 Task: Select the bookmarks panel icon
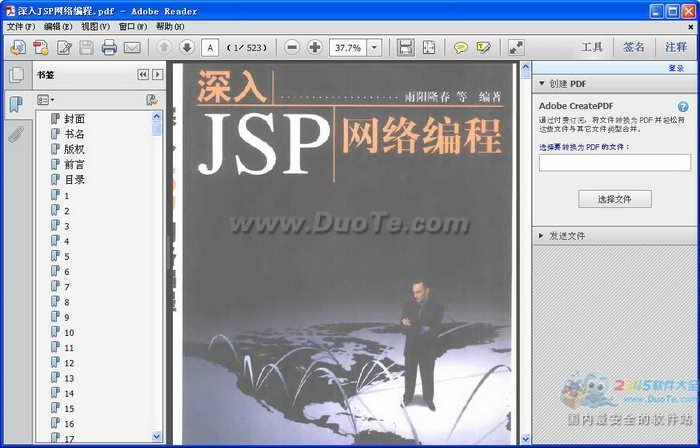coord(16,104)
